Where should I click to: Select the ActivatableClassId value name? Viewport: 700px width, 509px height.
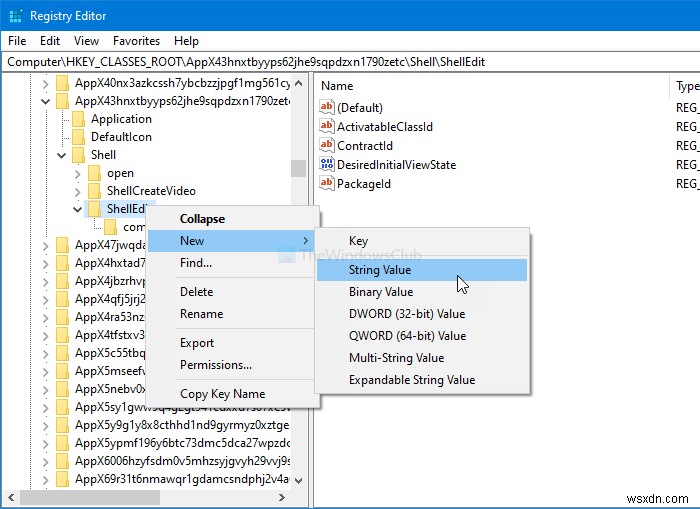tap(385, 127)
